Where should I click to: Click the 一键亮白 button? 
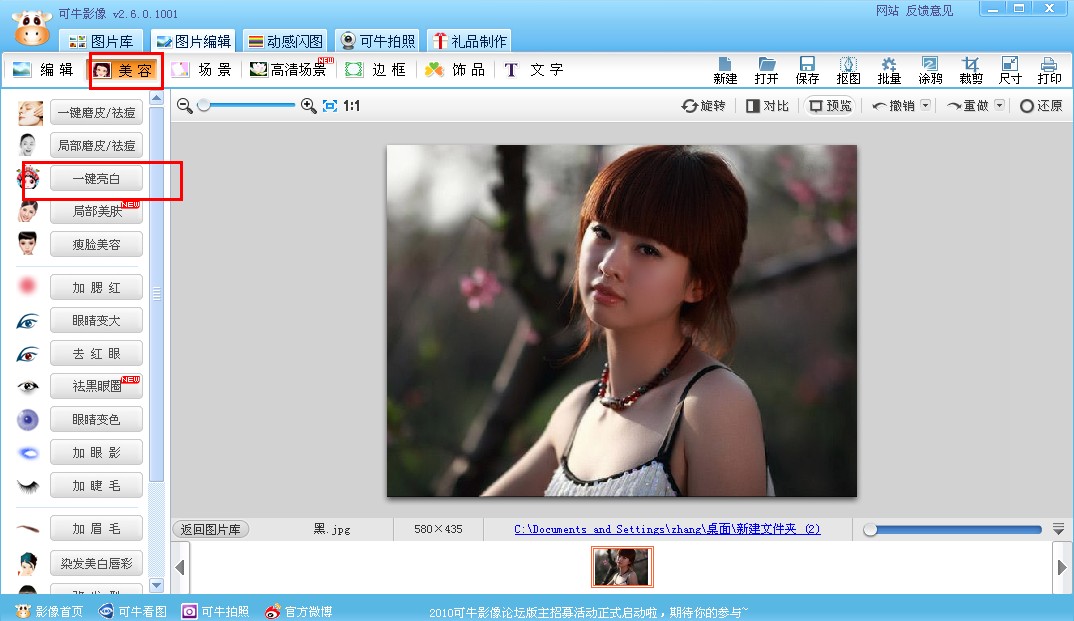tap(96, 179)
